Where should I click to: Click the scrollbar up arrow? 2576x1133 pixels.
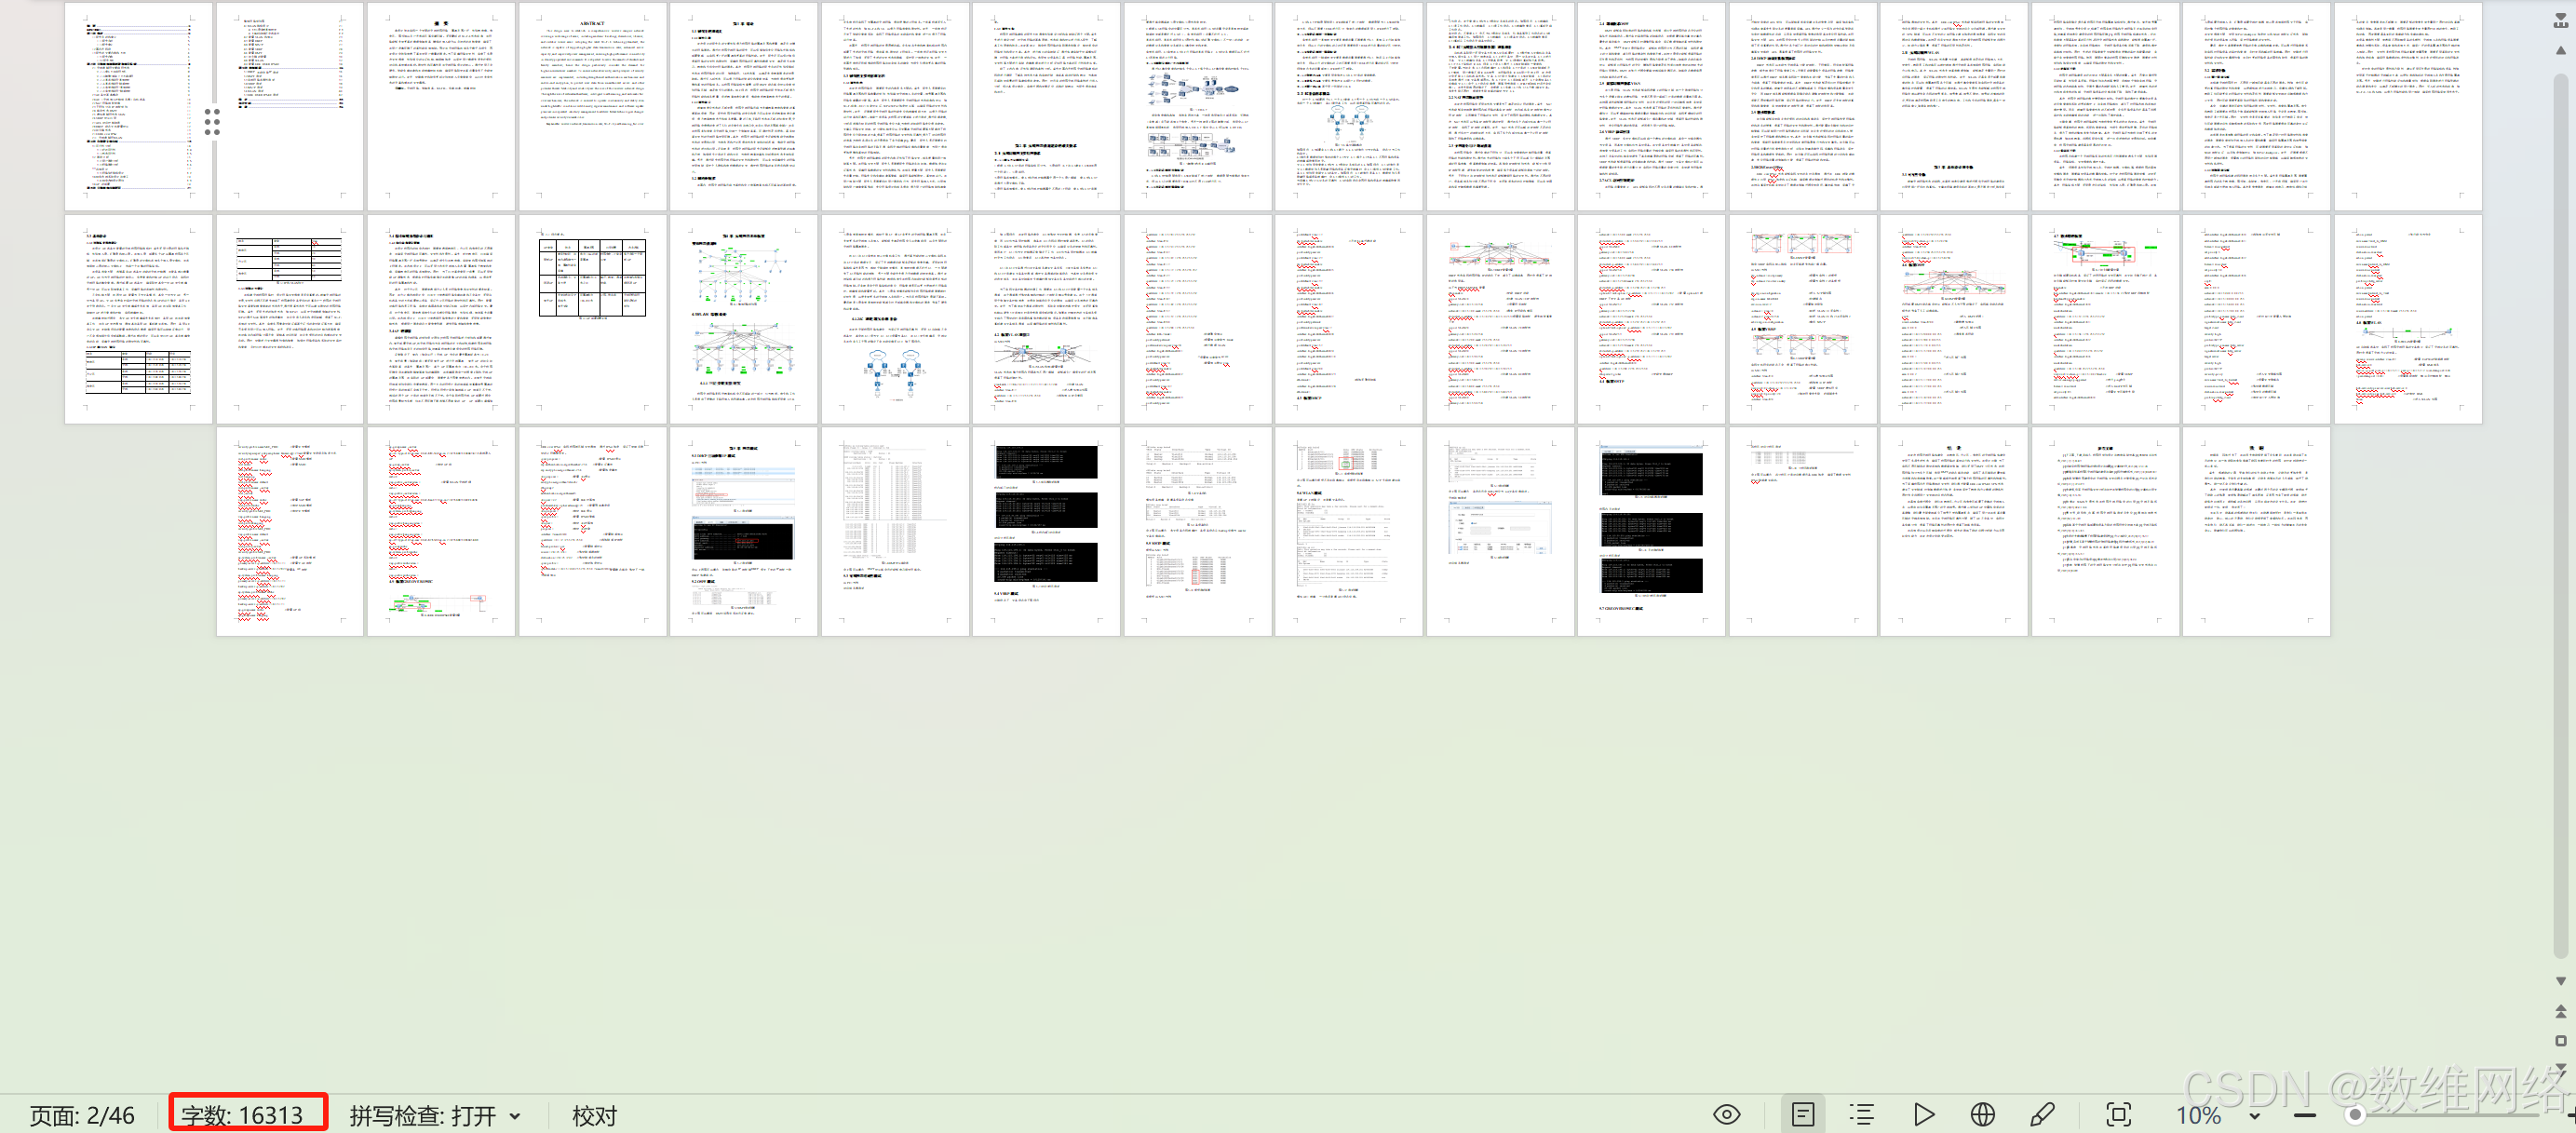pyautogui.click(x=2560, y=49)
